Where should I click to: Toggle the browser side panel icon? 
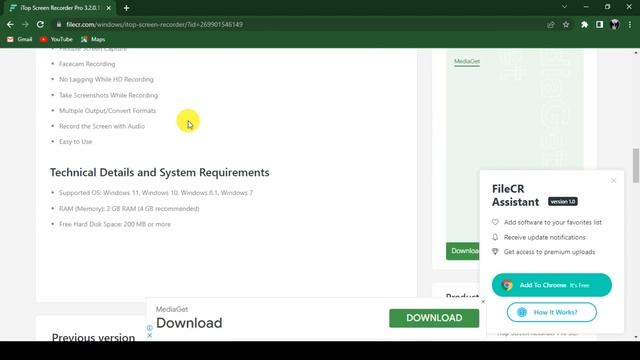[599, 24]
